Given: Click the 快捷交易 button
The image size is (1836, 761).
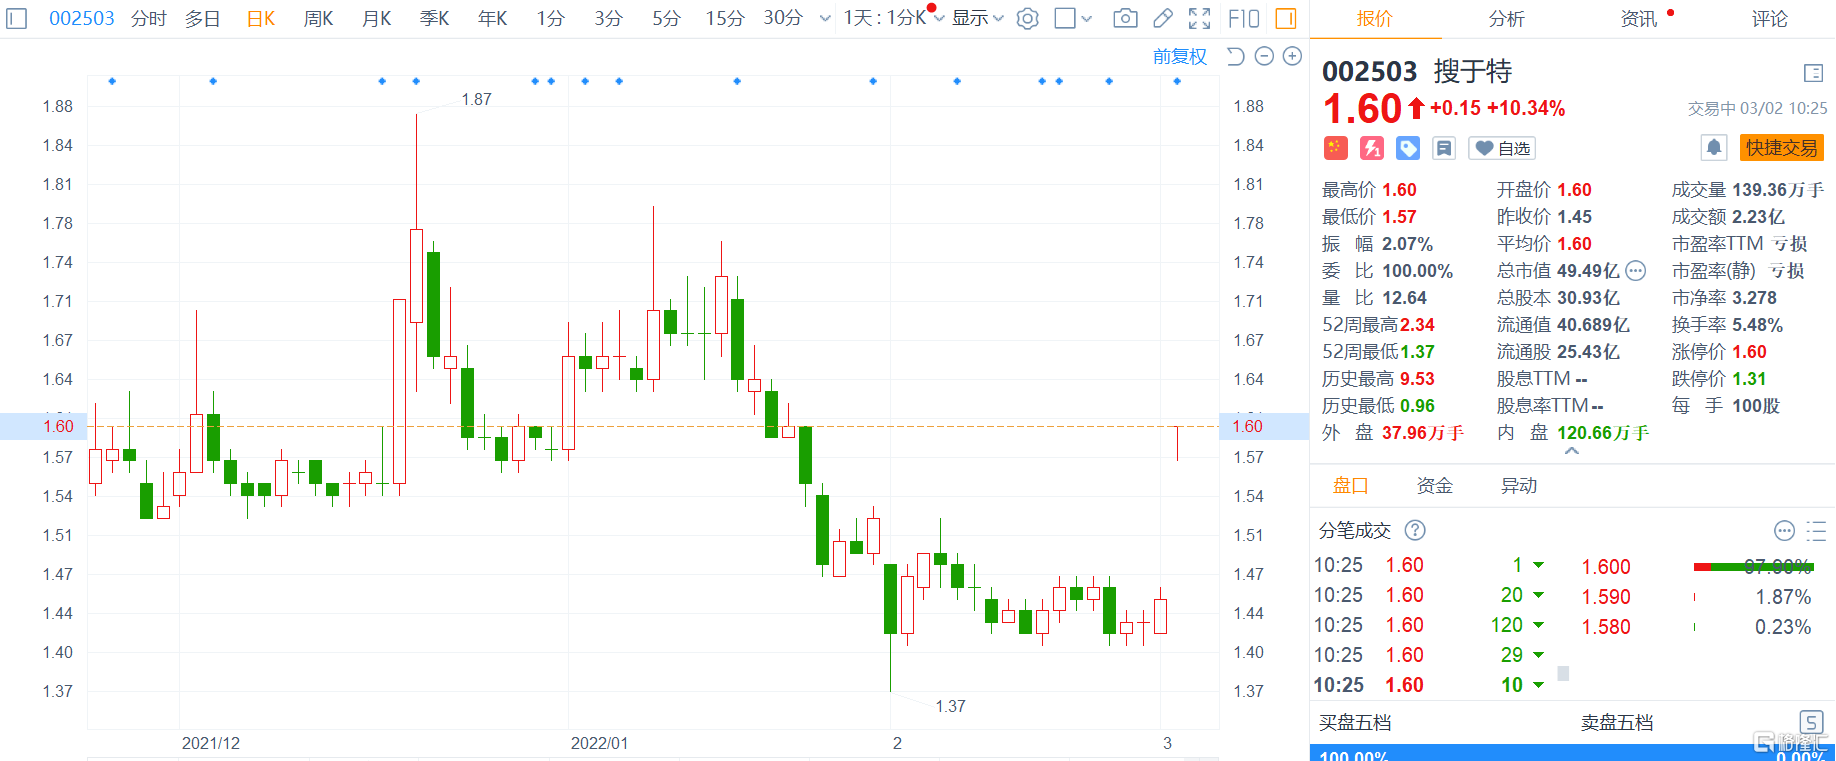Looking at the screenshot, I should tap(1781, 148).
